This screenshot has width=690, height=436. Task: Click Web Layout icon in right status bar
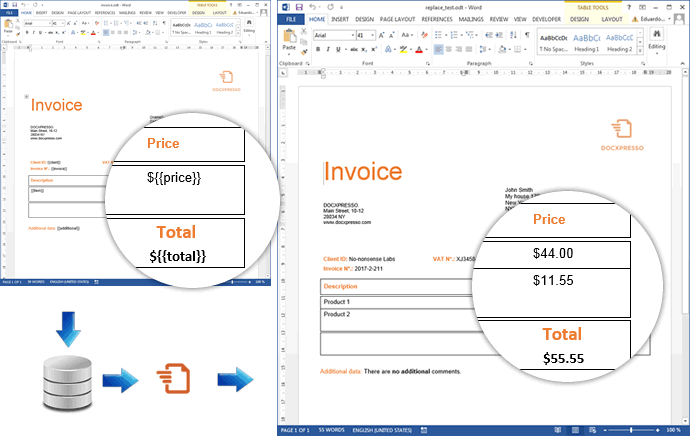(592, 430)
